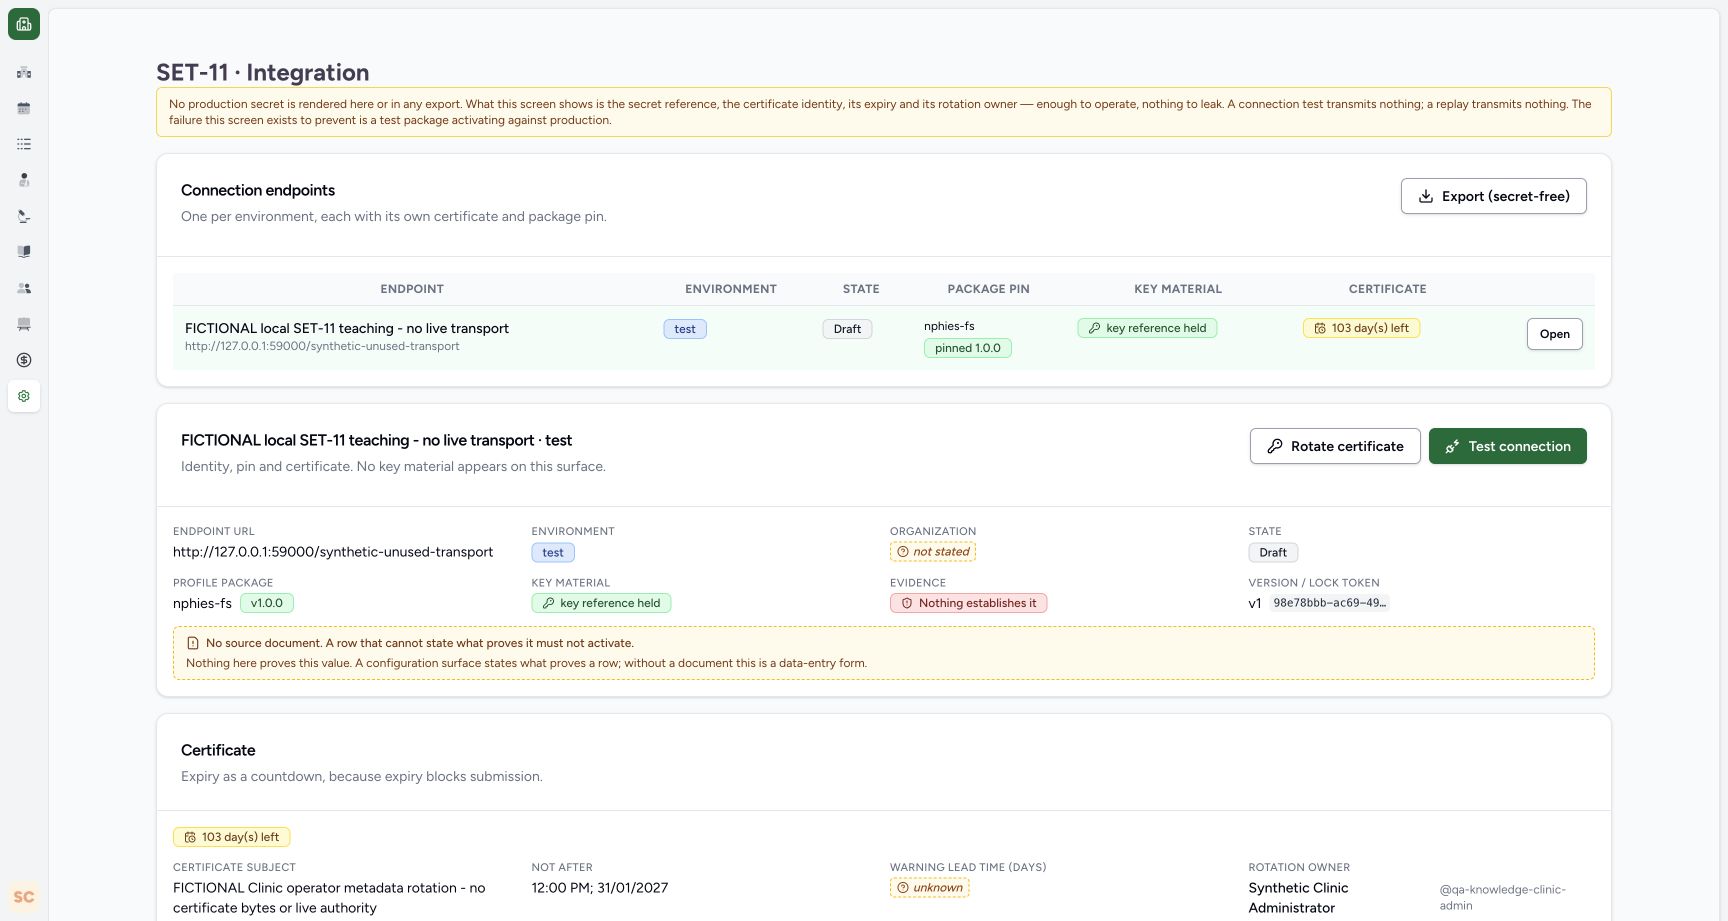Click the Export (secret-free) button
The image size is (1728, 921).
click(x=1493, y=196)
